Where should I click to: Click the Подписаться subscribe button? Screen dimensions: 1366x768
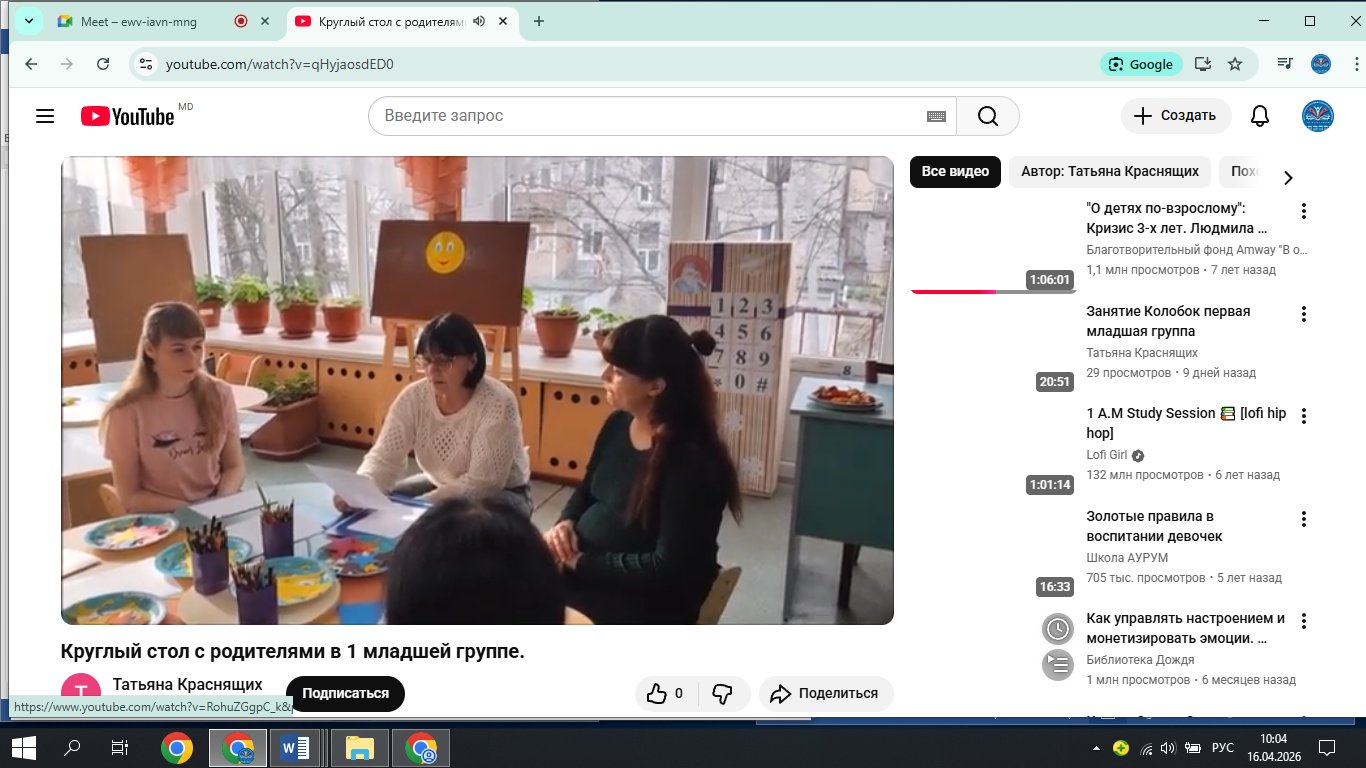coord(345,693)
